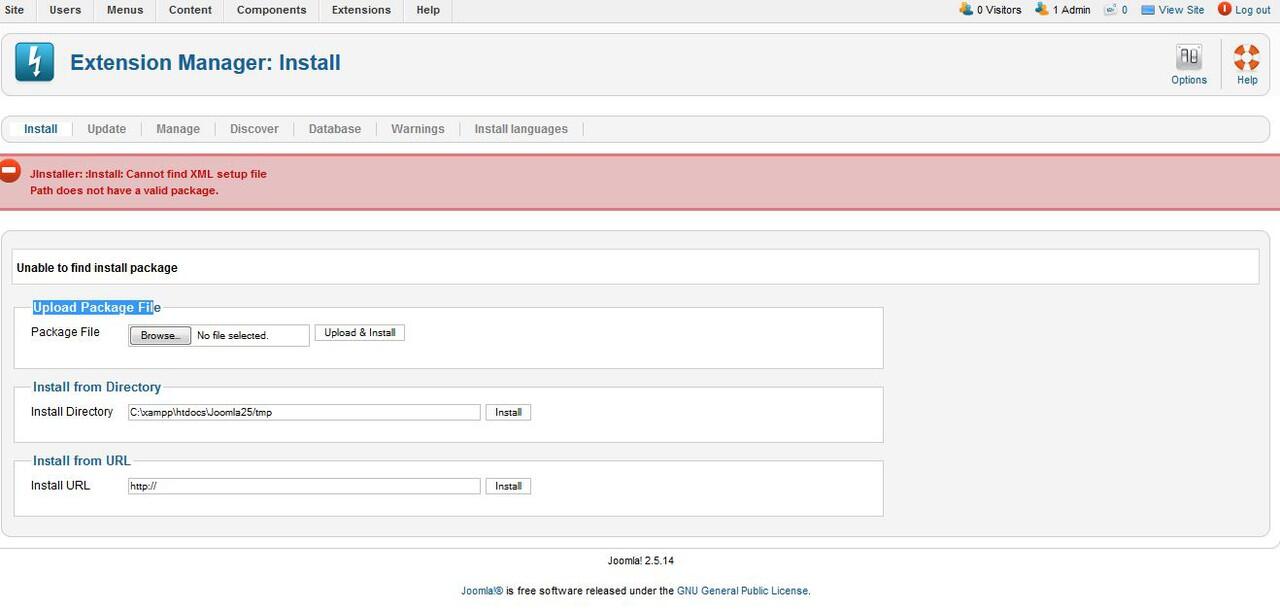Switch to the Warnings tab

(418, 129)
